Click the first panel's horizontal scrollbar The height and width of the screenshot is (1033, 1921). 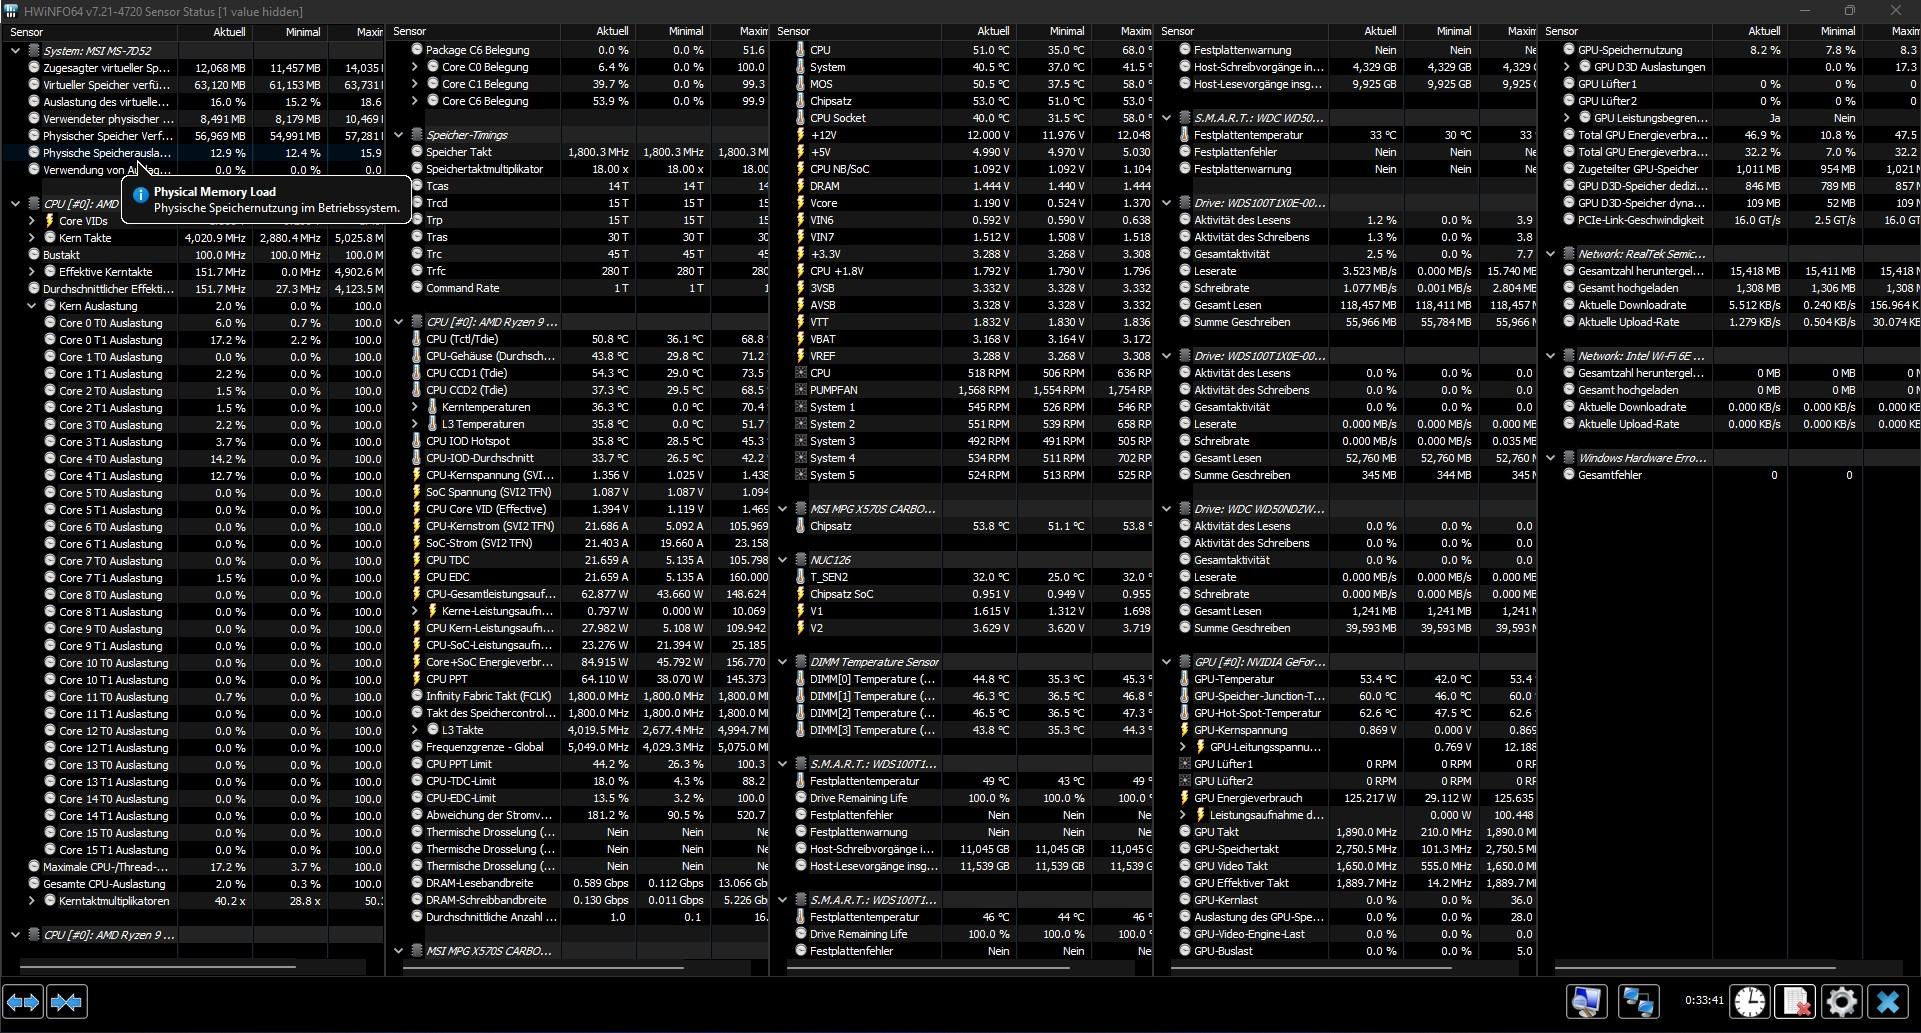point(158,967)
